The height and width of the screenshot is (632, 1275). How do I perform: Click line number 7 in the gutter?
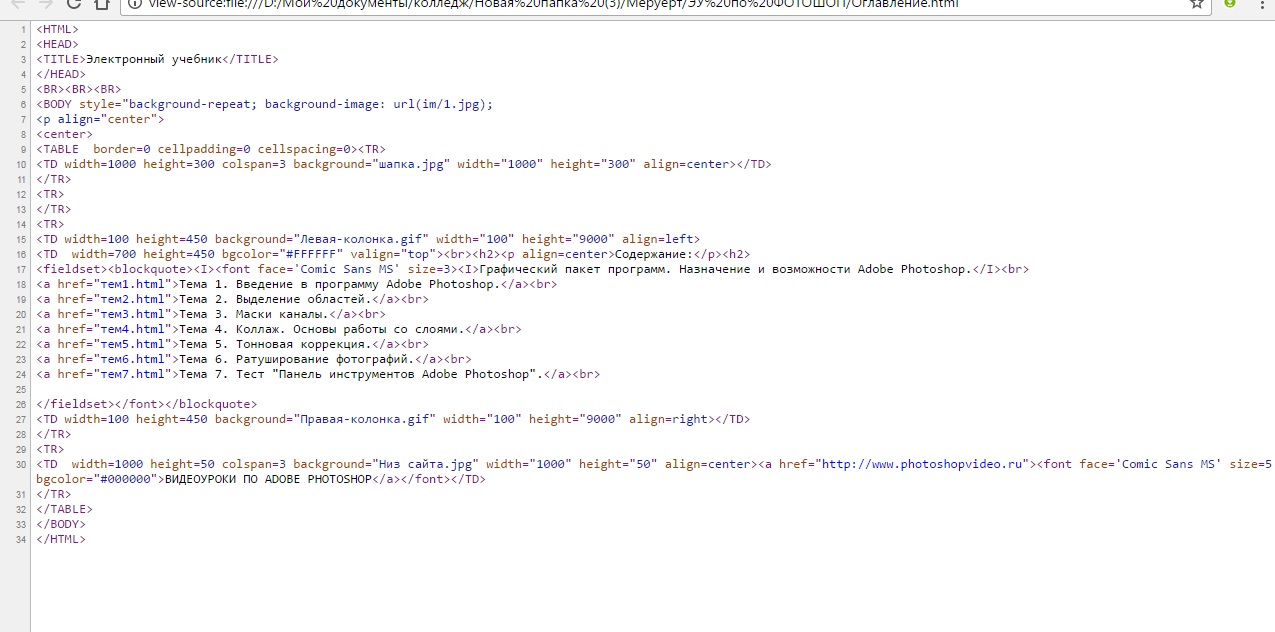pos(23,119)
